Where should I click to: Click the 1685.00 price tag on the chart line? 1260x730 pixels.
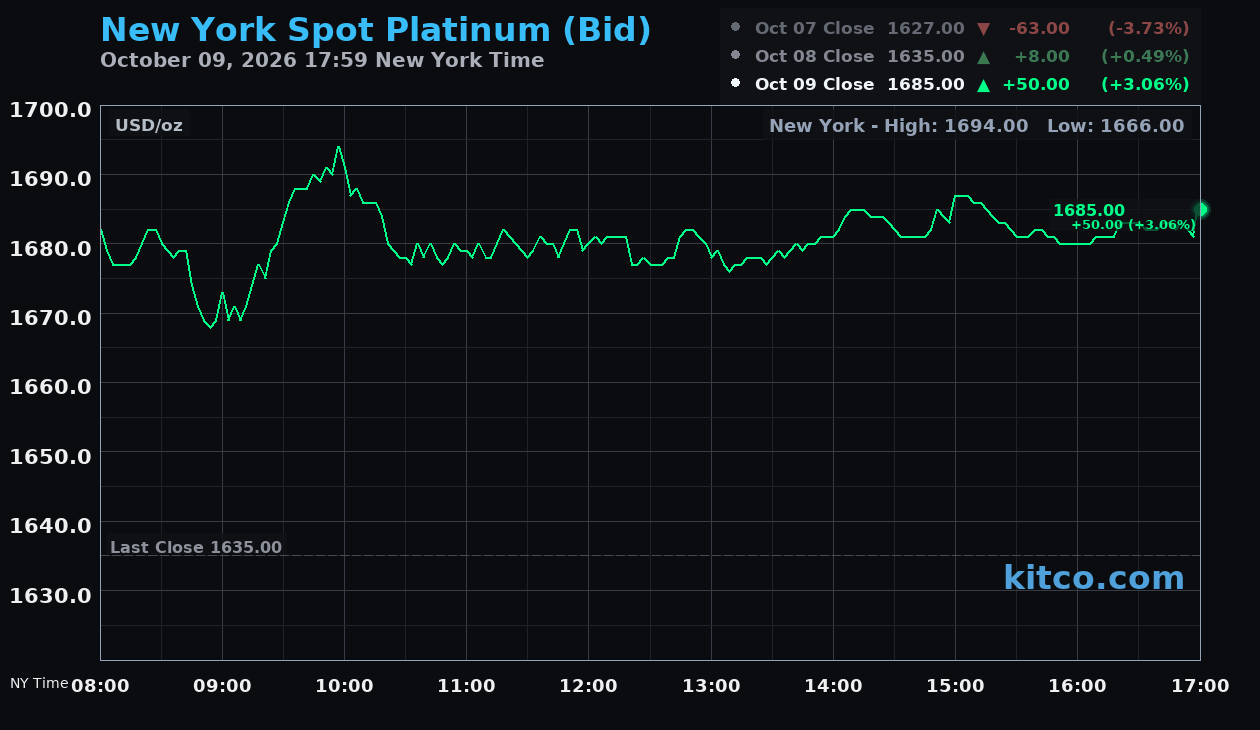tap(1089, 211)
